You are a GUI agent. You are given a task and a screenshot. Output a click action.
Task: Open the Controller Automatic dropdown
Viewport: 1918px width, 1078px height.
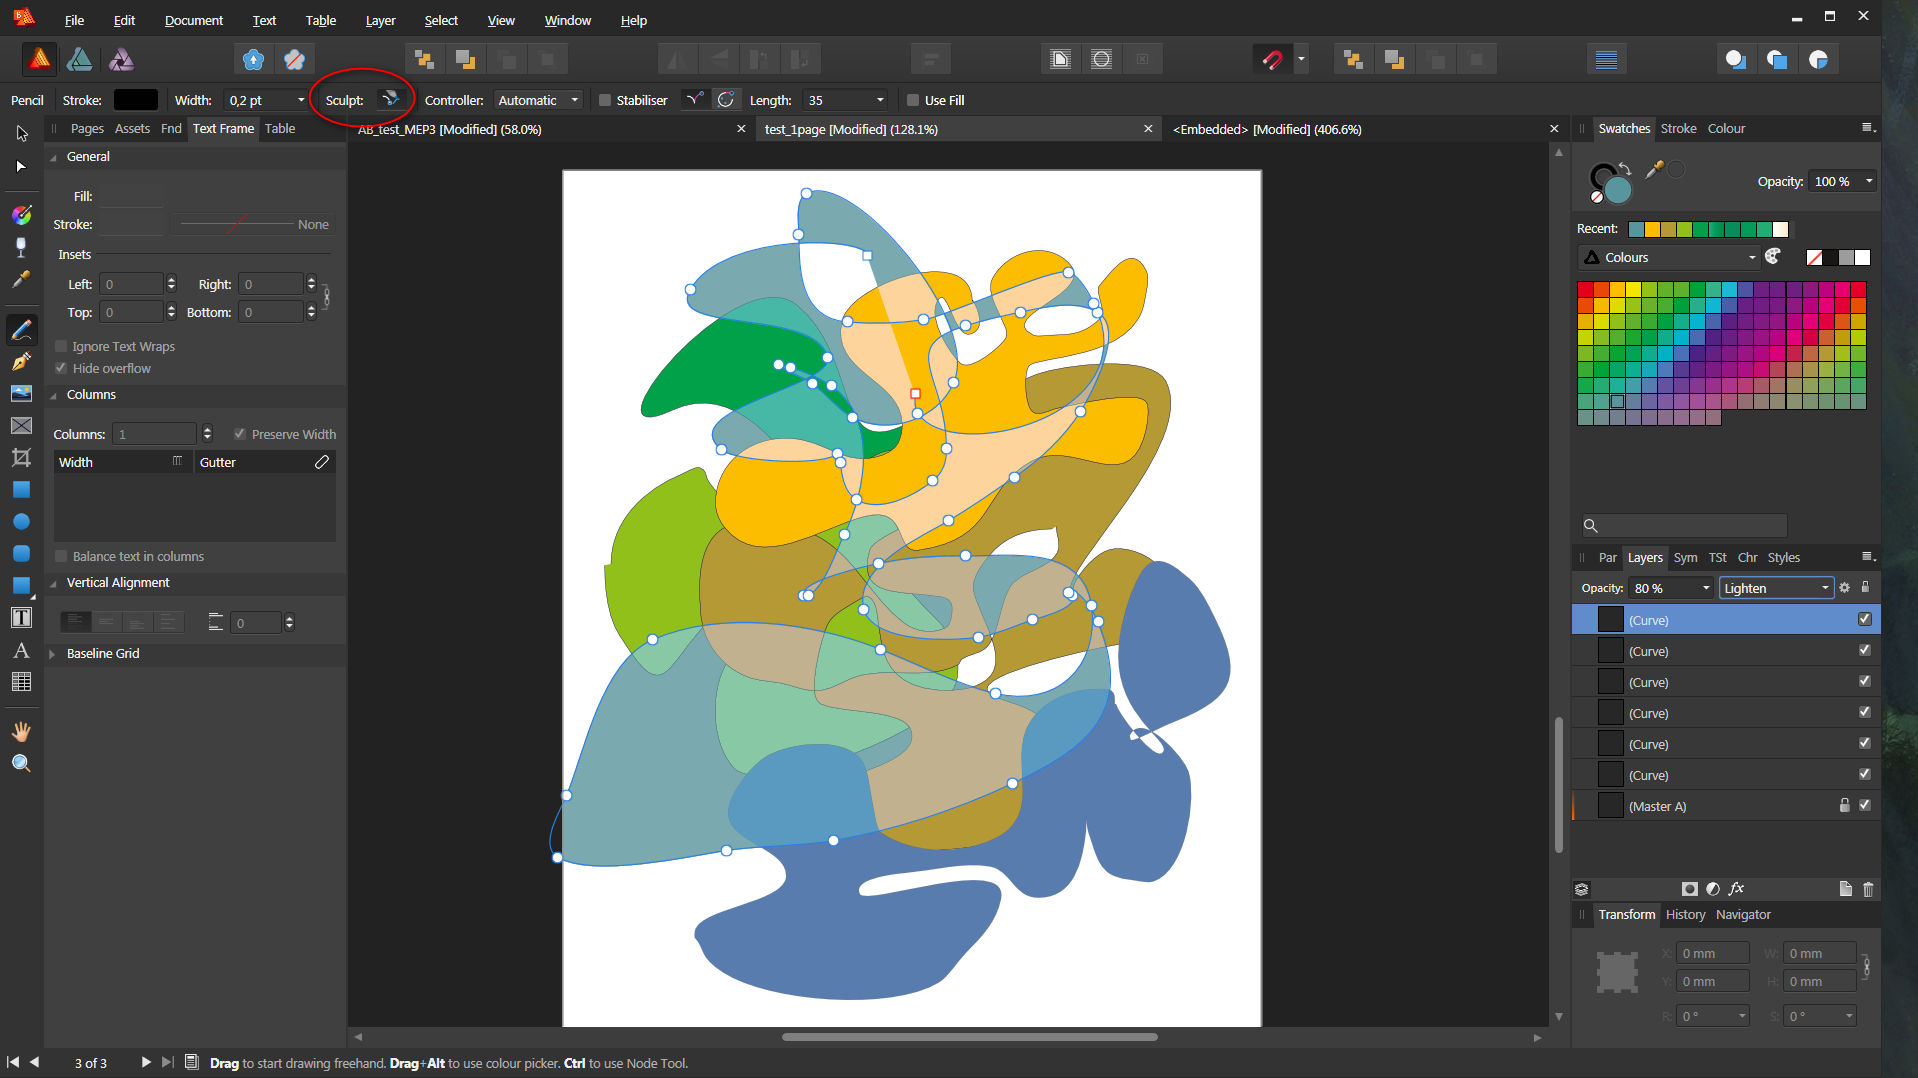tap(538, 100)
